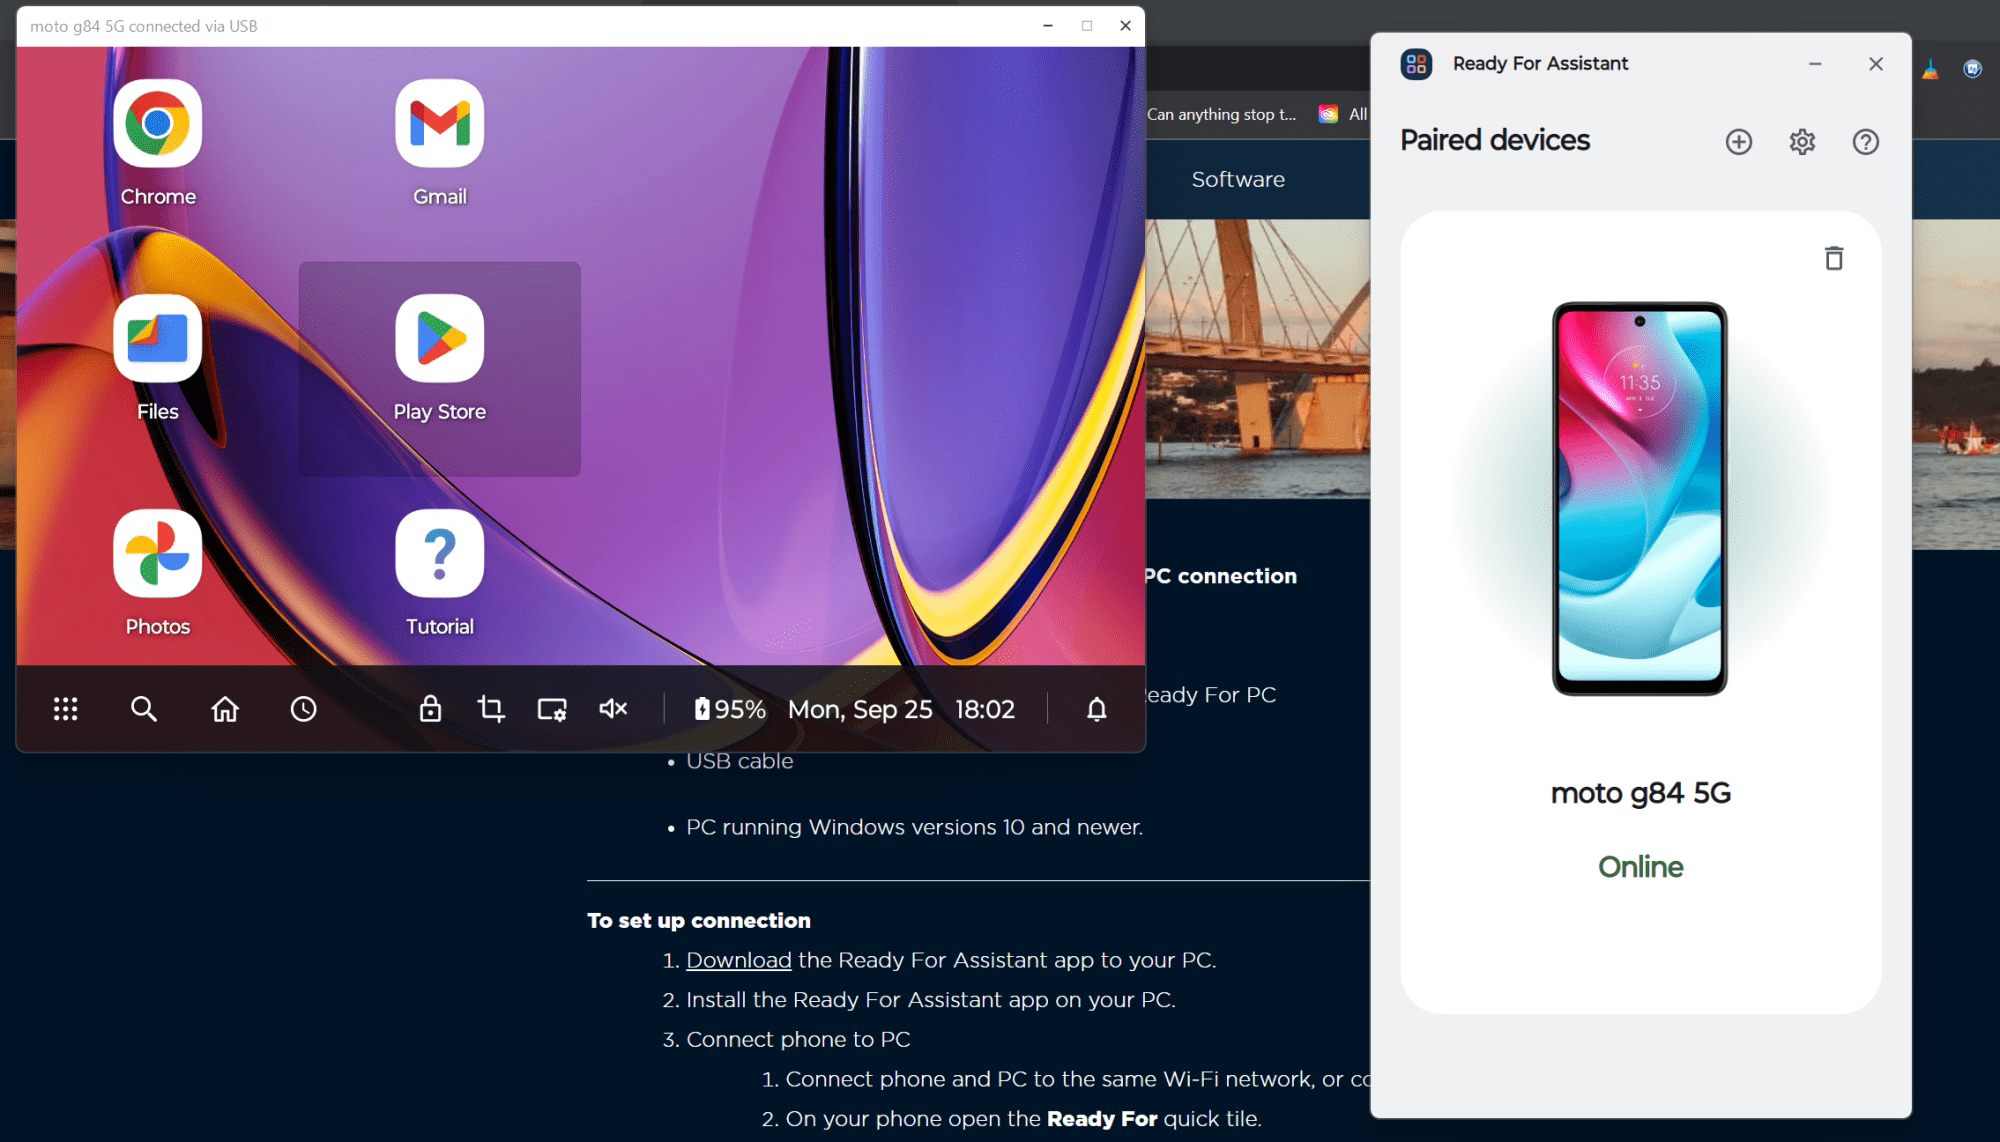Open Ready For Assistant settings gear
Image resolution: width=2000 pixels, height=1142 pixels.
coord(1802,142)
